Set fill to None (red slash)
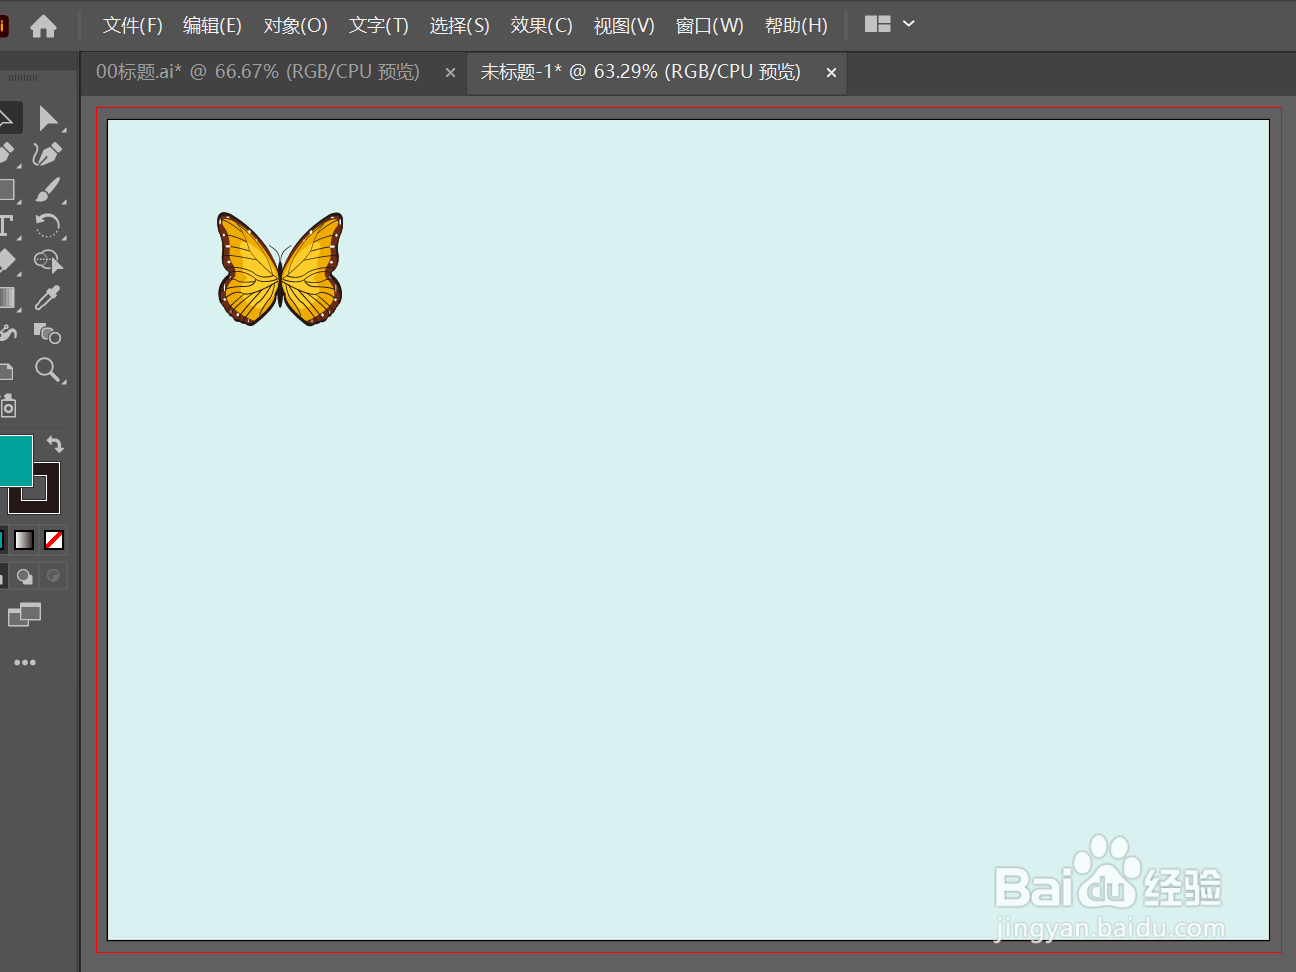The image size is (1296, 972). pyautogui.click(x=54, y=540)
